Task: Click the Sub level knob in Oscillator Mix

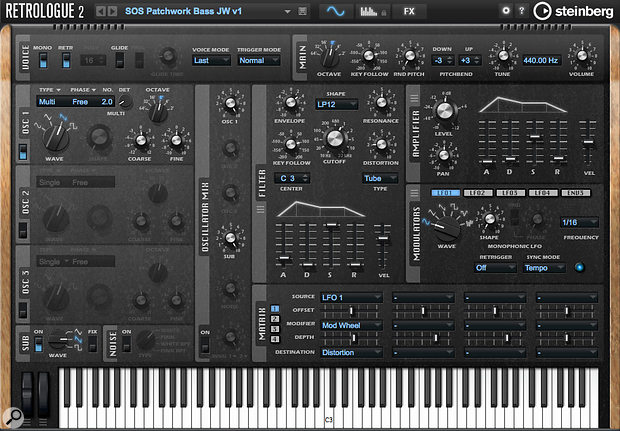Action: coord(230,238)
